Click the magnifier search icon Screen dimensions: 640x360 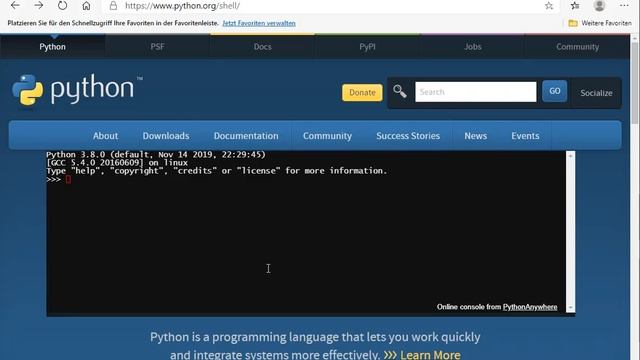point(400,91)
